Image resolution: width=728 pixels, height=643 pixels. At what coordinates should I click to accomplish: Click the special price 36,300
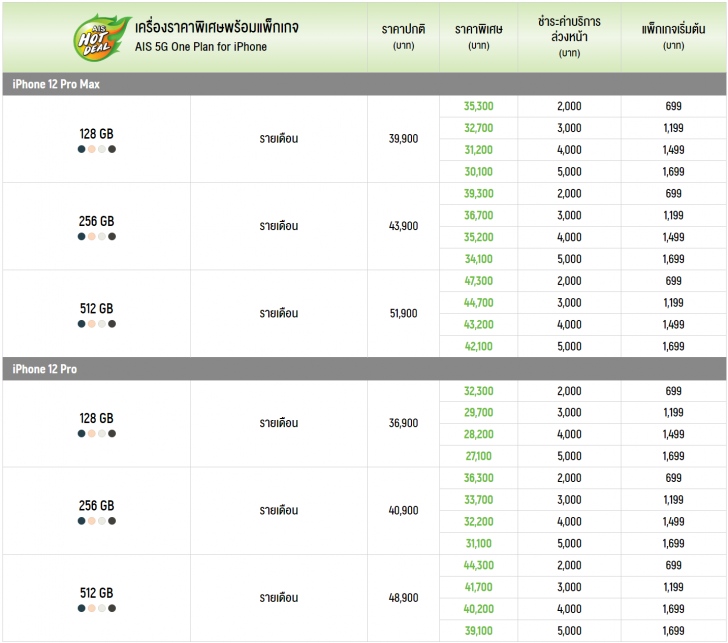click(479, 478)
